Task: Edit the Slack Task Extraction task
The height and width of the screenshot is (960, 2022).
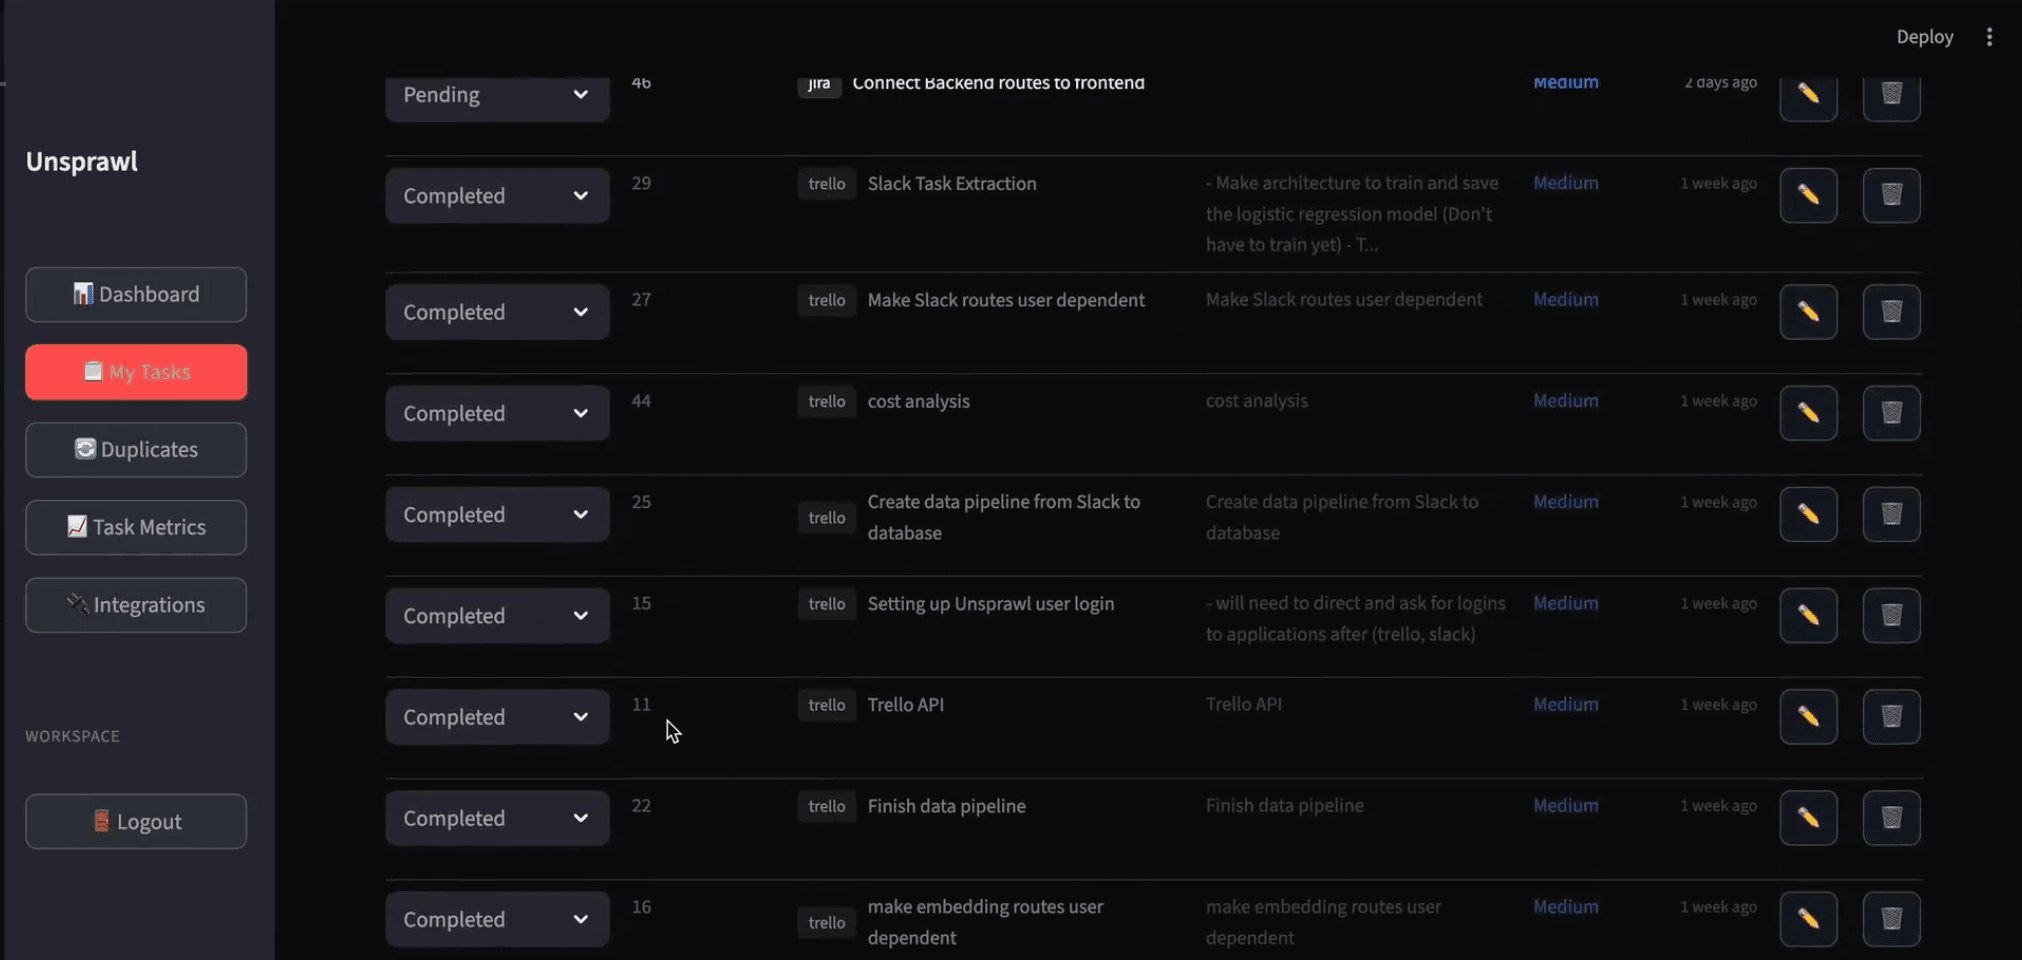Action: (x=1808, y=195)
